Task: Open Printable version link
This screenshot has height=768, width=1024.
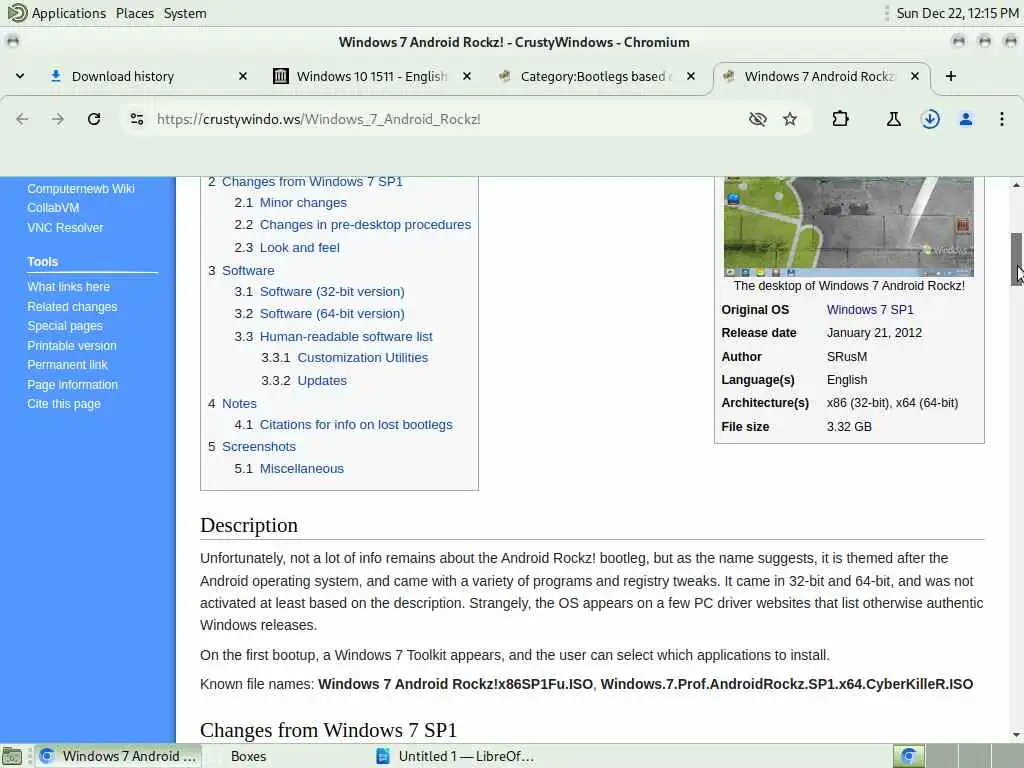Action: point(72,345)
